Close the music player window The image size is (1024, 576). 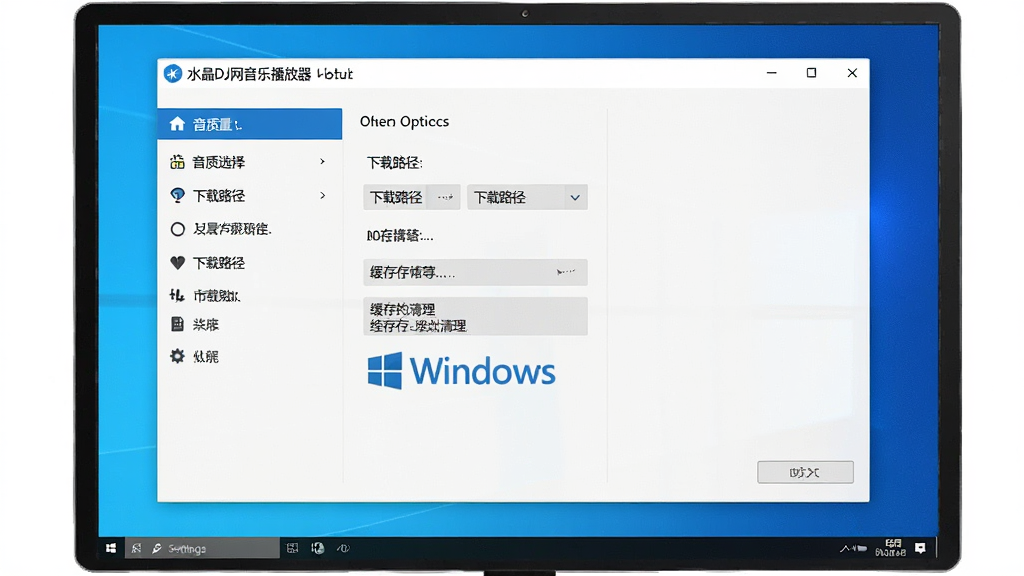[852, 73]
